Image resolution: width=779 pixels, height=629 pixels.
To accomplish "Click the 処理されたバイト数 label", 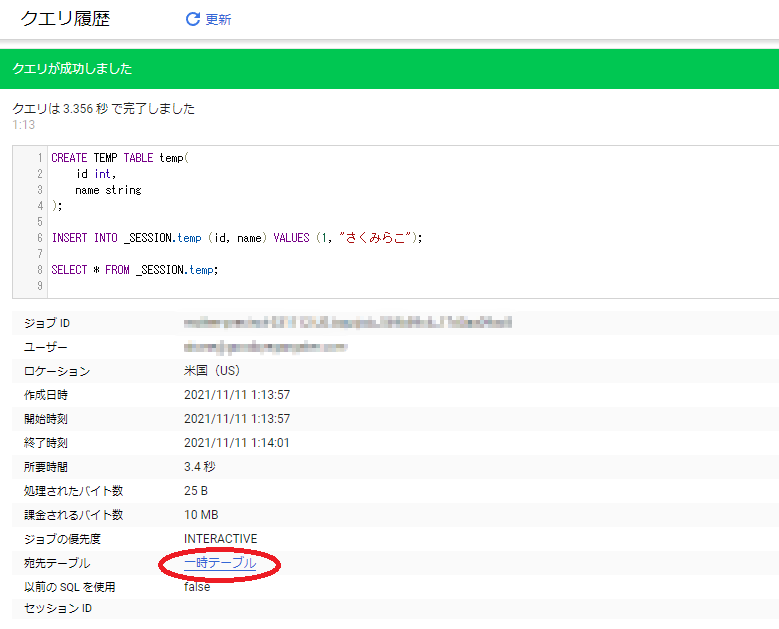I will pos(74,491).
